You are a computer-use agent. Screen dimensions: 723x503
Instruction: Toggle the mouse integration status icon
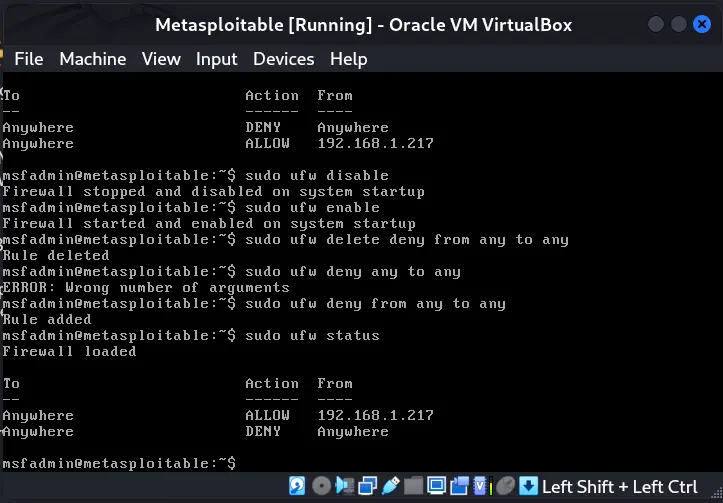(x=505, y=486)
